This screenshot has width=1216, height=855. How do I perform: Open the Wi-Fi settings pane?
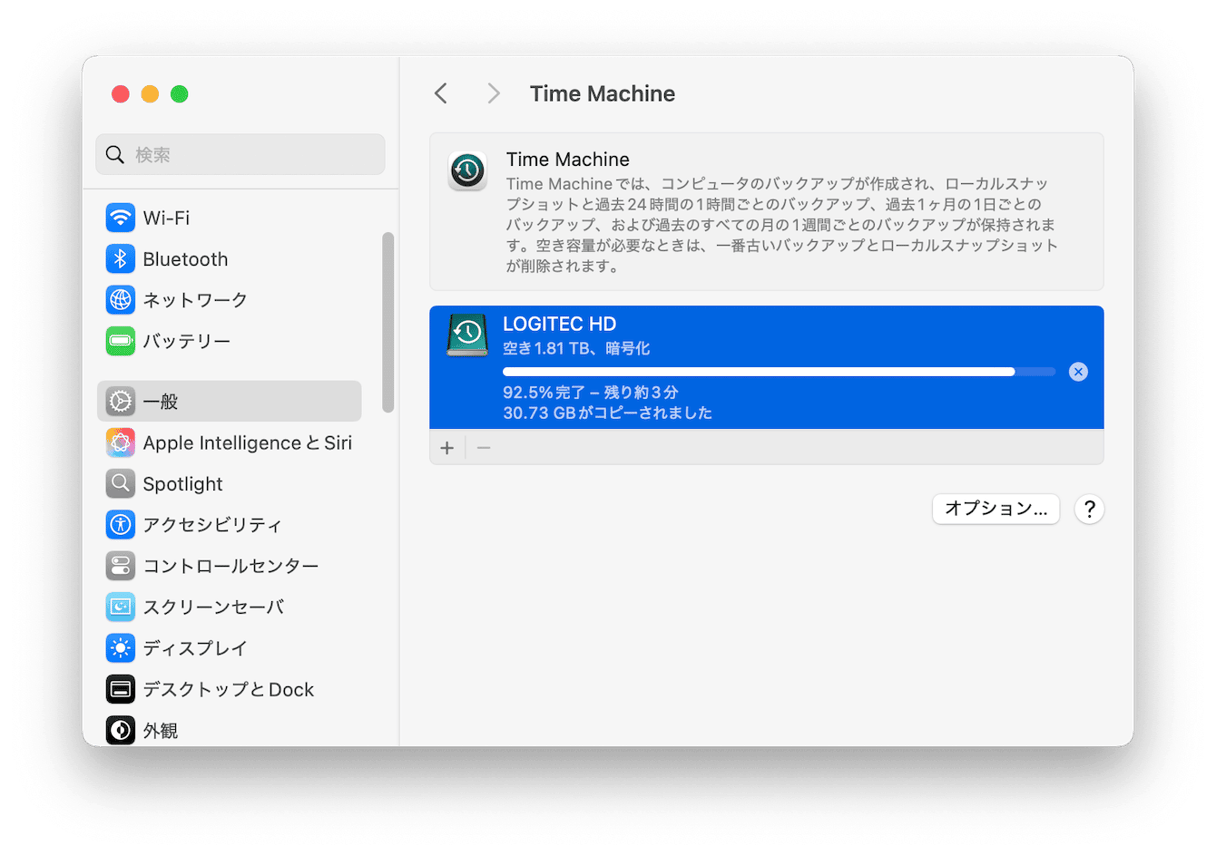point(229,218)
